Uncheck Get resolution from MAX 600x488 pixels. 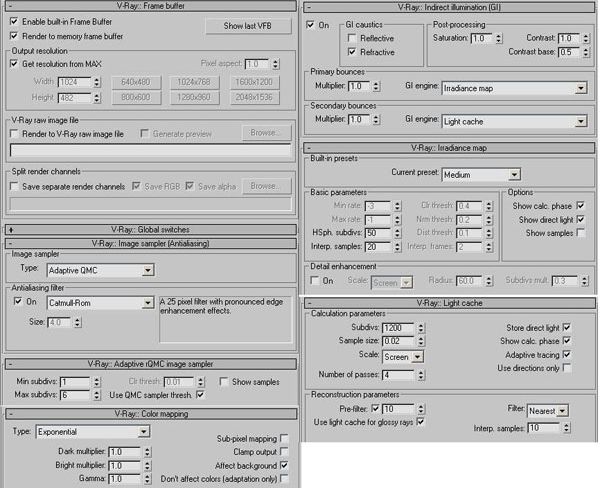coord(14,64)
